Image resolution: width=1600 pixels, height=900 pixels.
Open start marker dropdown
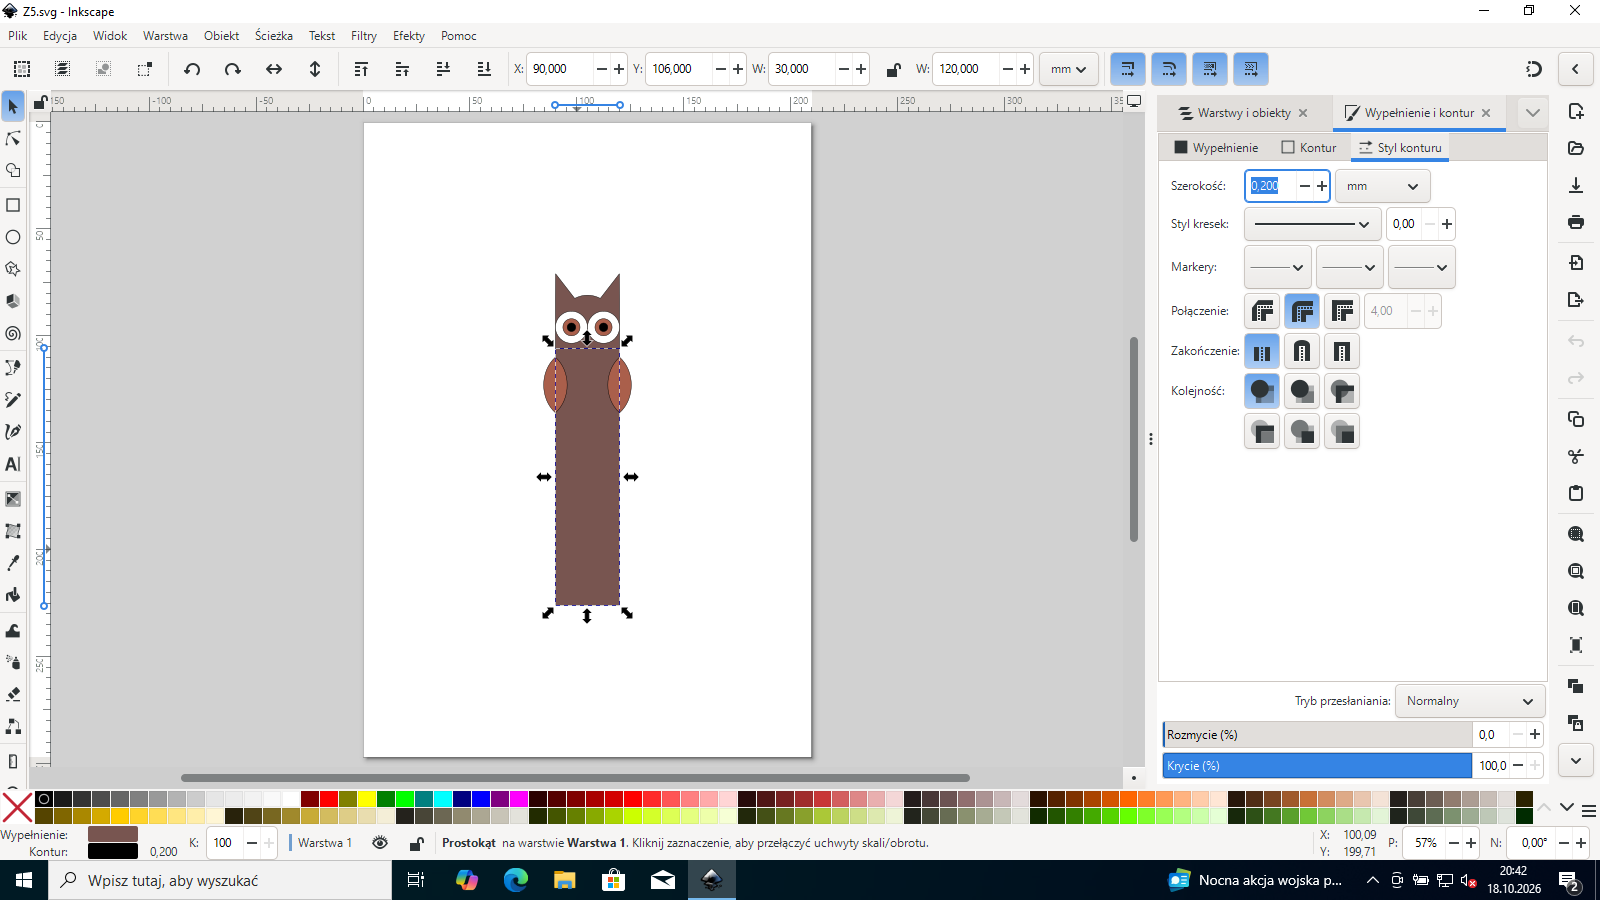point(1277,267)
